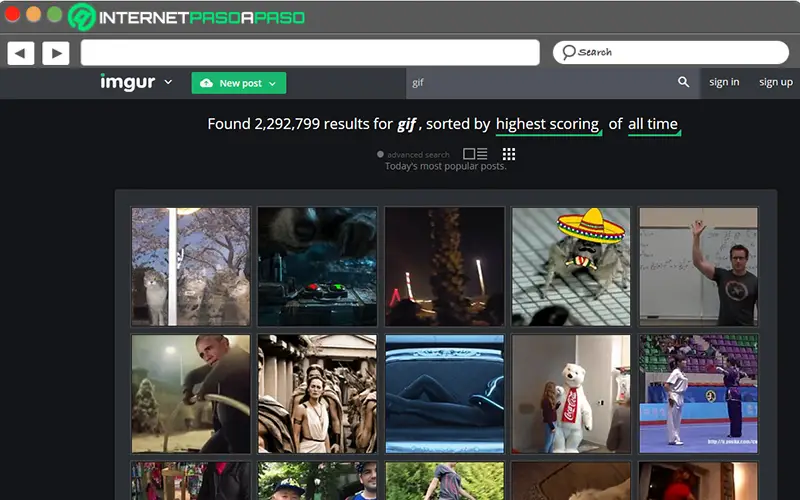Click the yellow minimize window button
800x500 pixels.
click(34, 14)
